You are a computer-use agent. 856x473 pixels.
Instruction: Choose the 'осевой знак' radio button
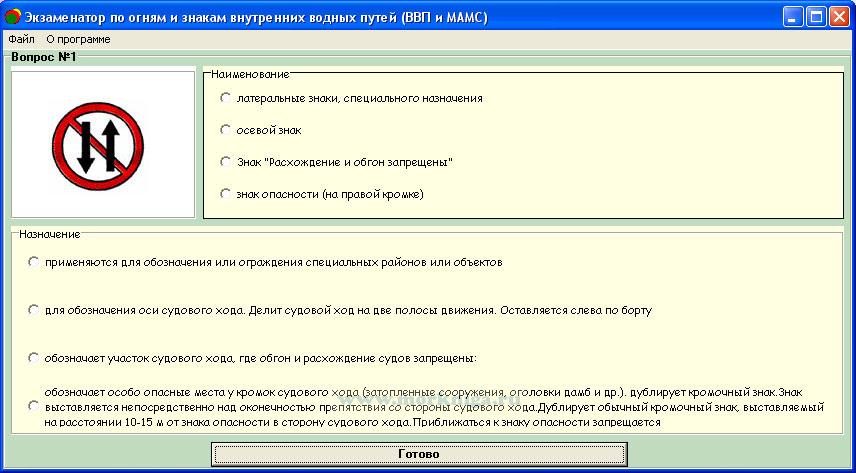point(226,130)
